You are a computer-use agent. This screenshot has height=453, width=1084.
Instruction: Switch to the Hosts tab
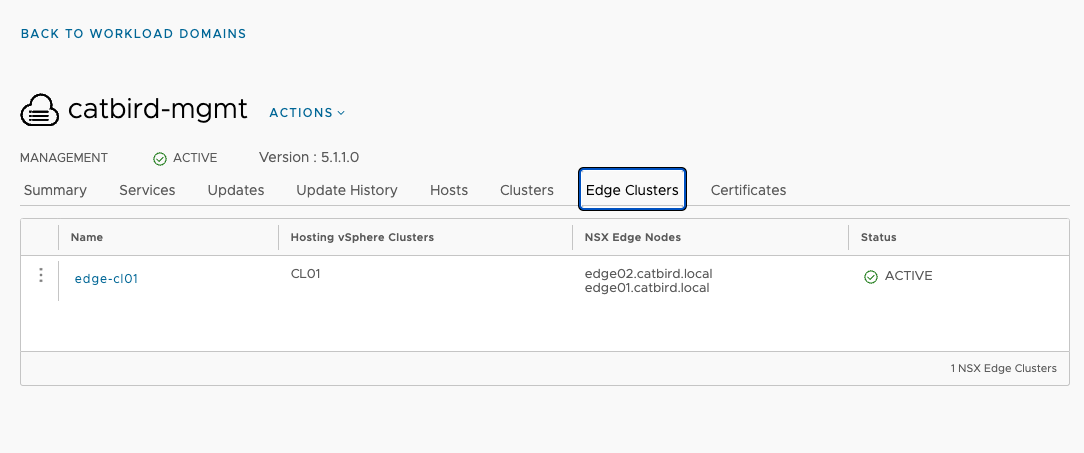pos(449,190)
